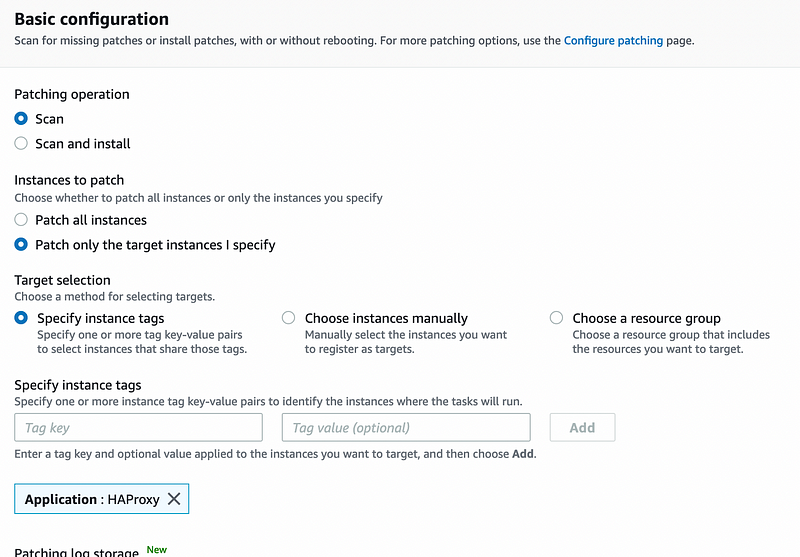Click the Patching operation section label
The height and width of the screenshot is (557, 800).
tap(72, 94)
